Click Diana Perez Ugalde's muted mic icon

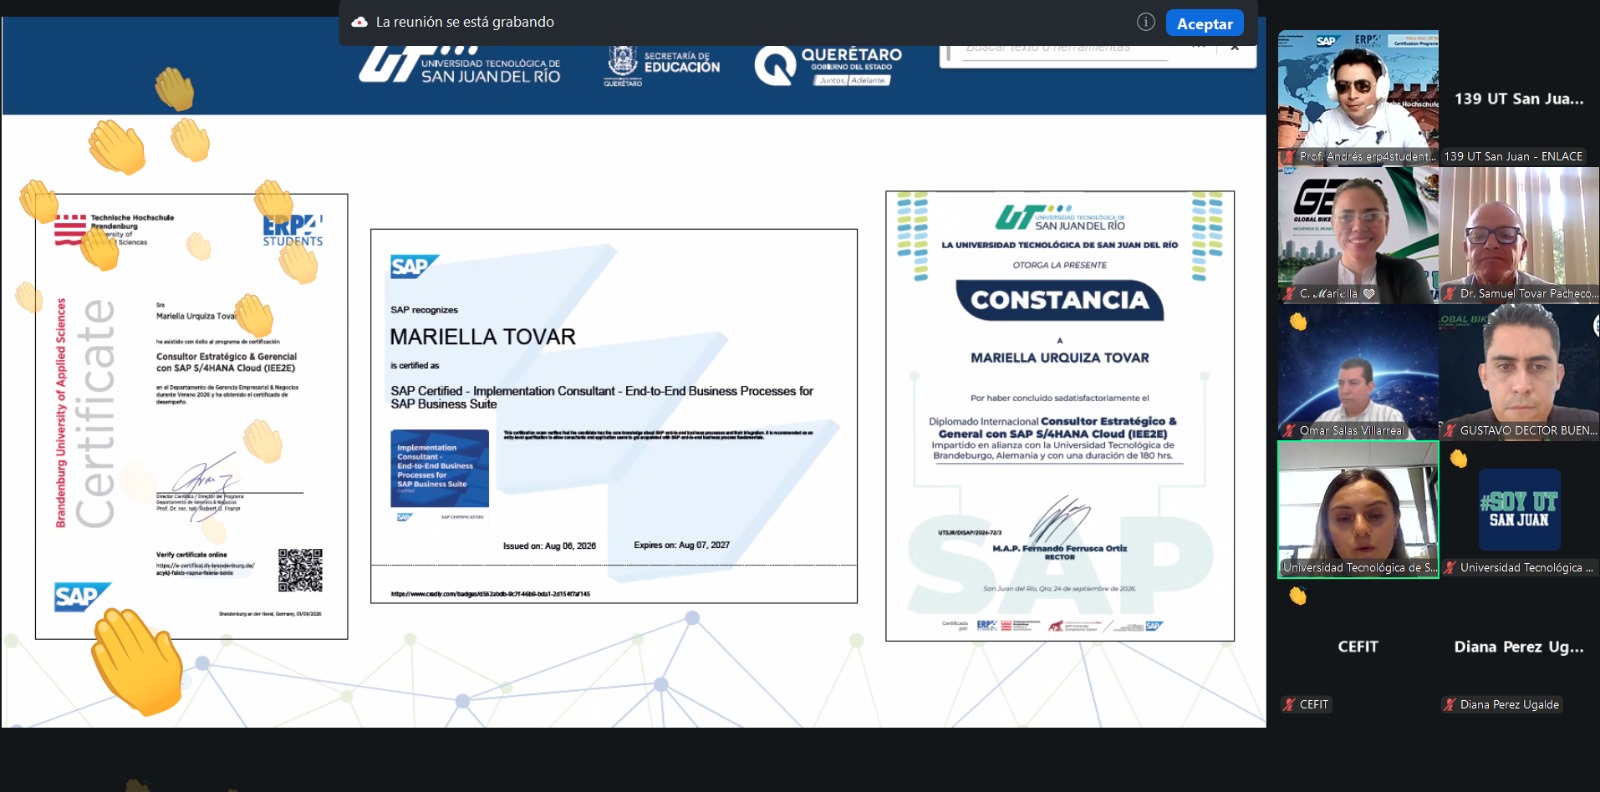pos(1449,705)
